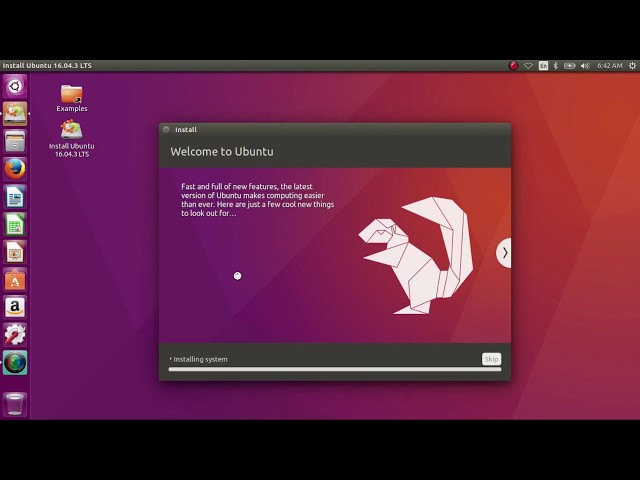Click the Install Ubuntu 16.04.3 LTS panel title
The image size is (640, 480).
(47, 66)
